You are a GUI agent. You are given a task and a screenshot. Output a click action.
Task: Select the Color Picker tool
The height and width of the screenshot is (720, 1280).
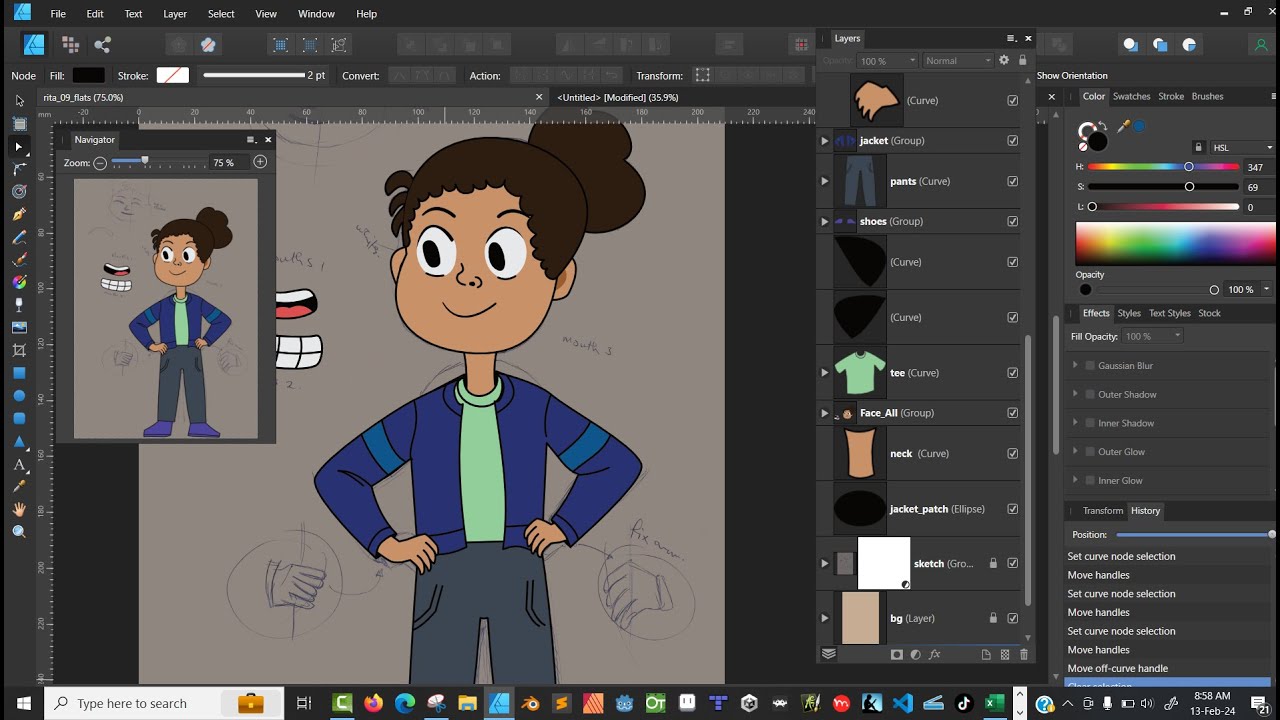point(19,486)
